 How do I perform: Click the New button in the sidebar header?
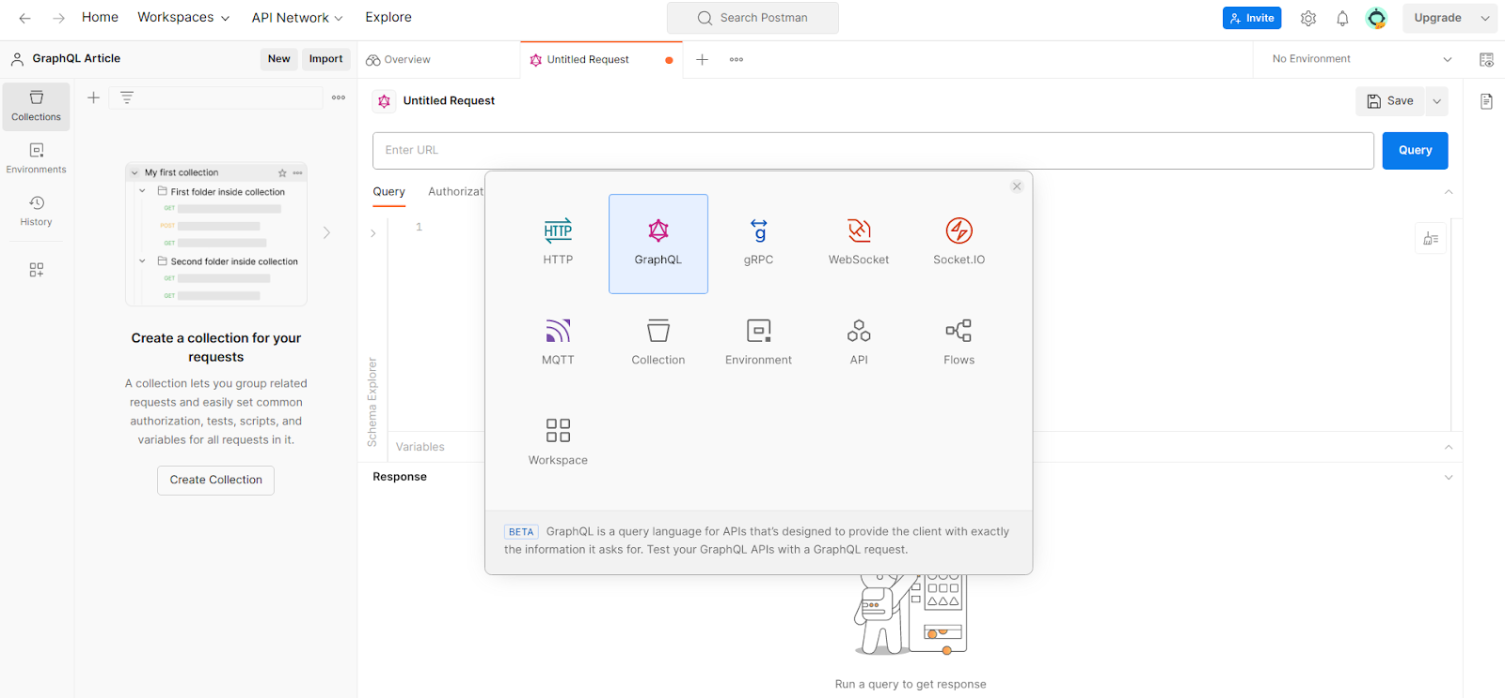tap(279, 59)
